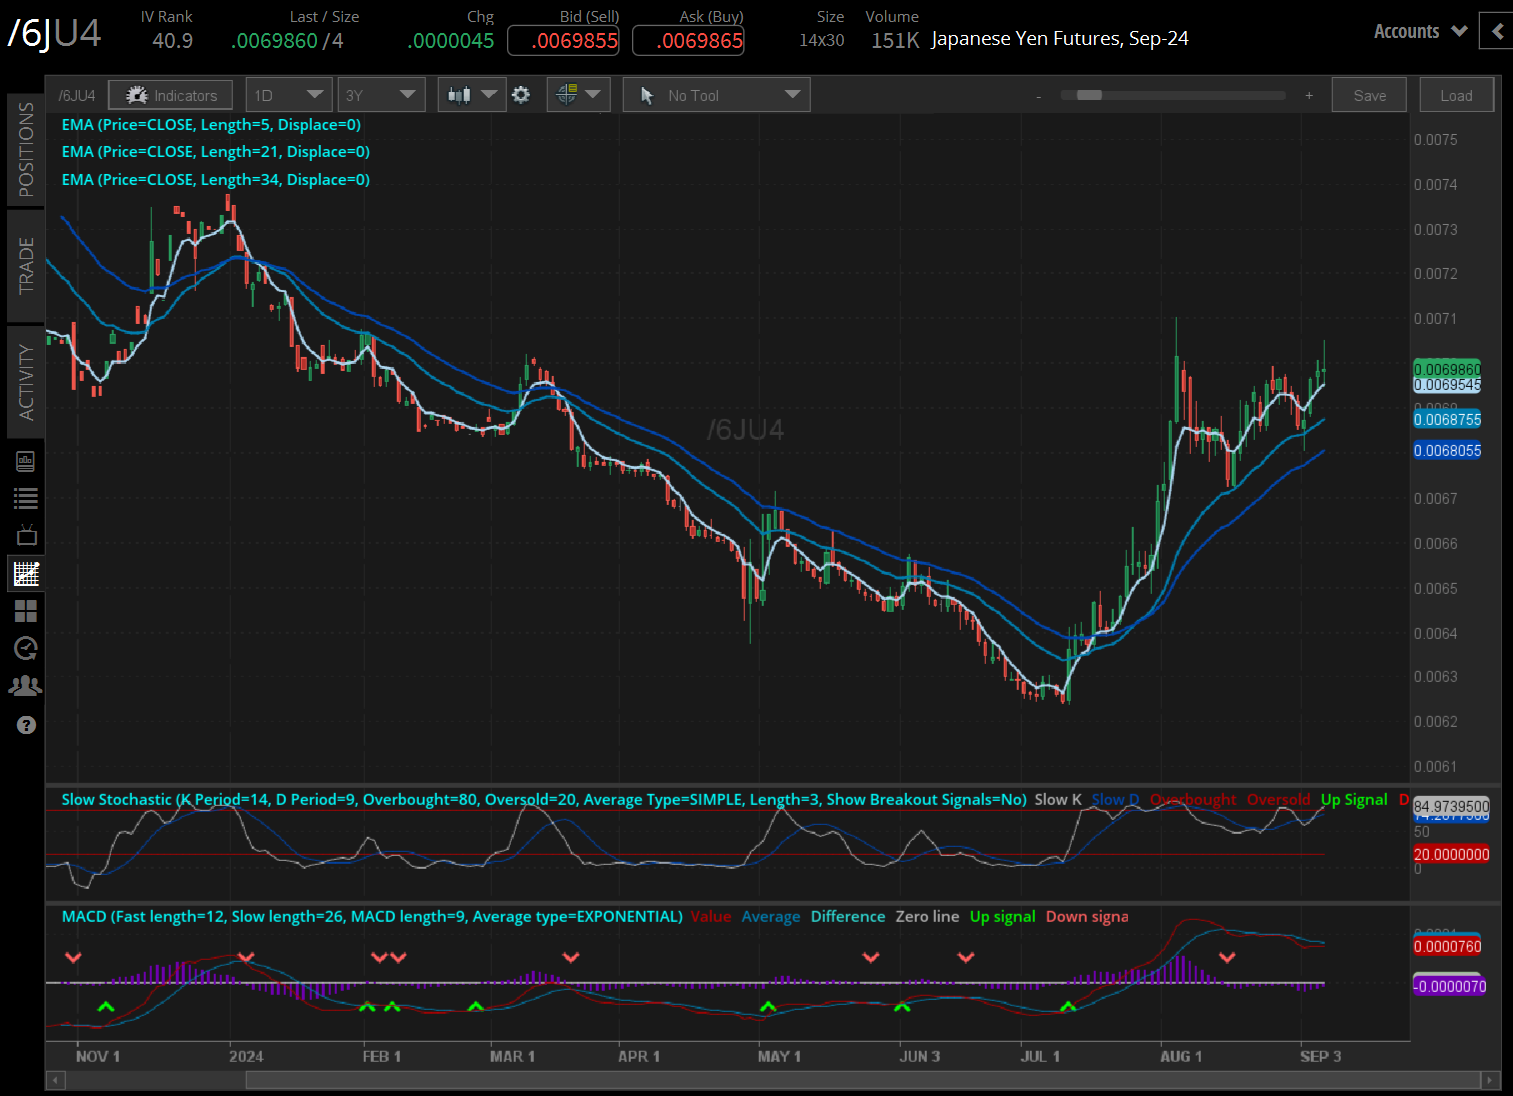1513x1096 pixels.
Task: Toggle the MACD Zero line visibility
Action: (x=927, y=916)
